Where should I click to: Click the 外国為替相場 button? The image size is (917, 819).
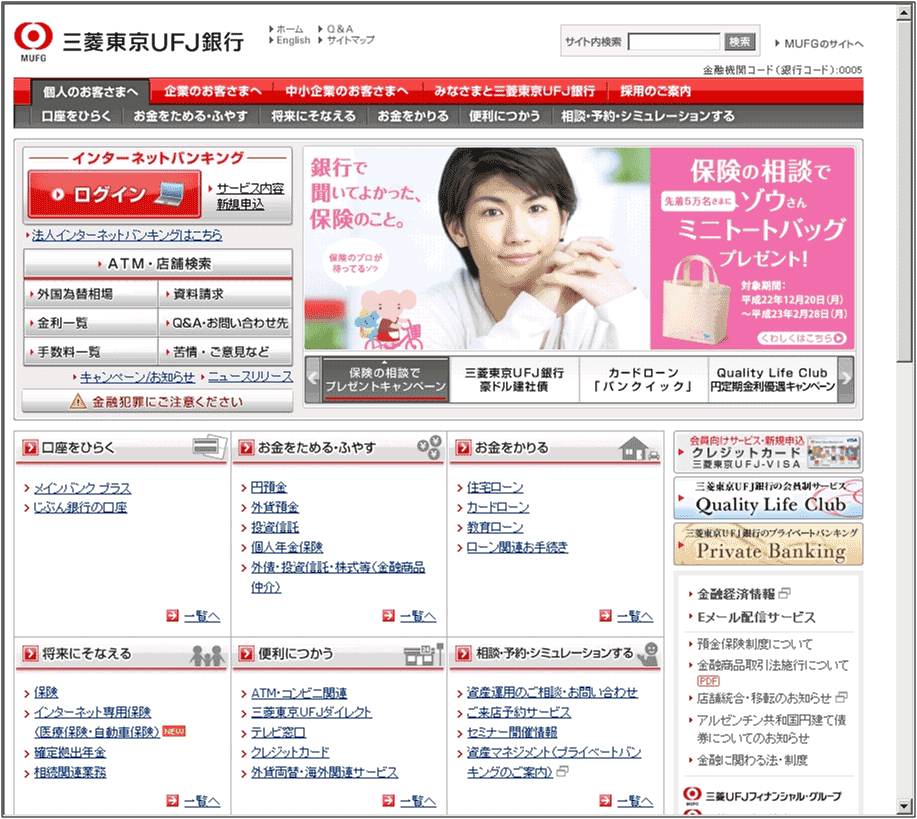(x=91, y=294)
